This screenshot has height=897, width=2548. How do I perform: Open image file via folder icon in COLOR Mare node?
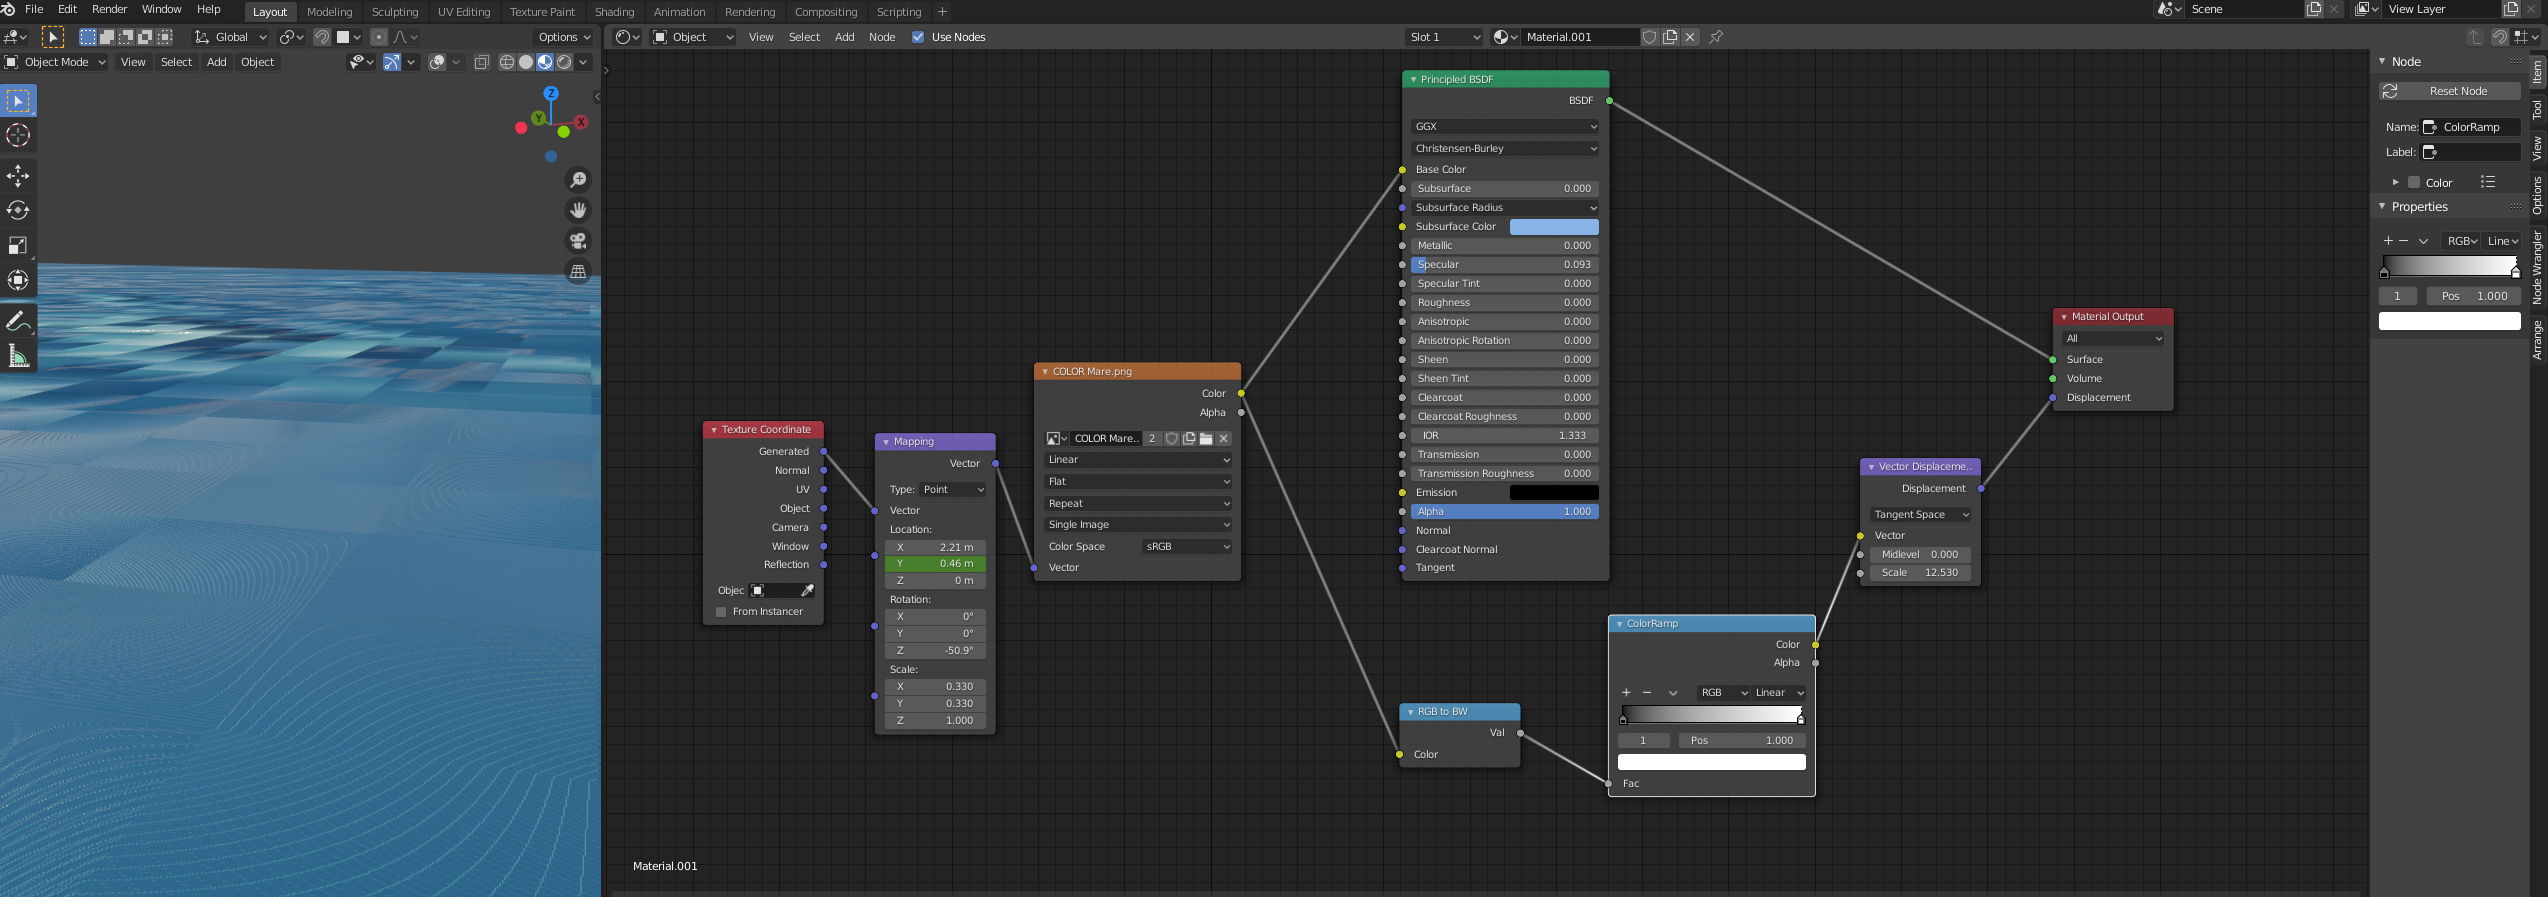[1206, 438]
